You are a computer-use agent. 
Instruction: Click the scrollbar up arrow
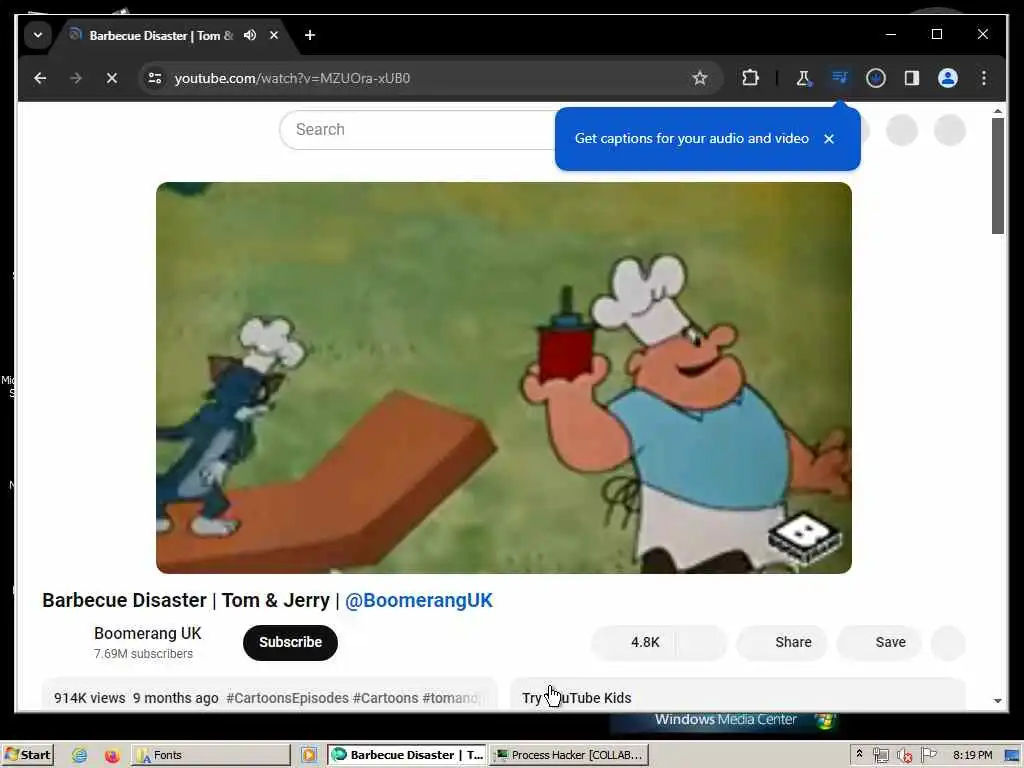point(997,112)
